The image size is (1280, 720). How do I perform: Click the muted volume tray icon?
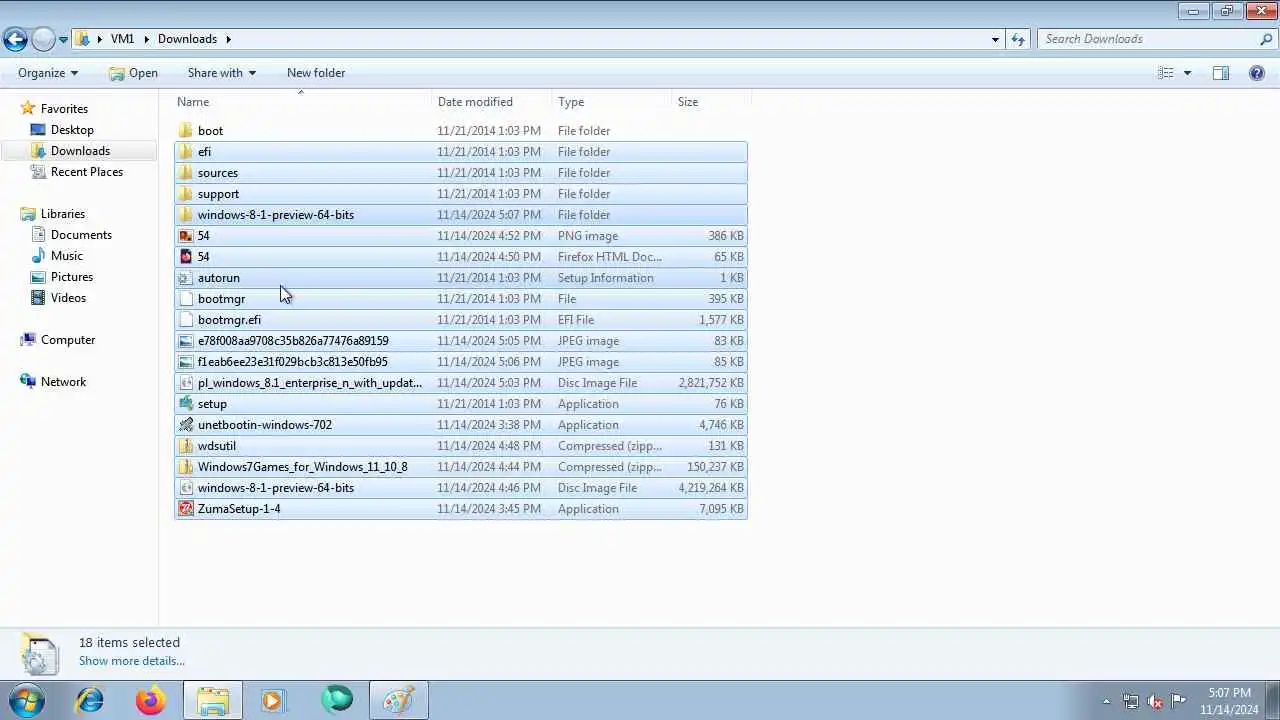click(1155, 701)
